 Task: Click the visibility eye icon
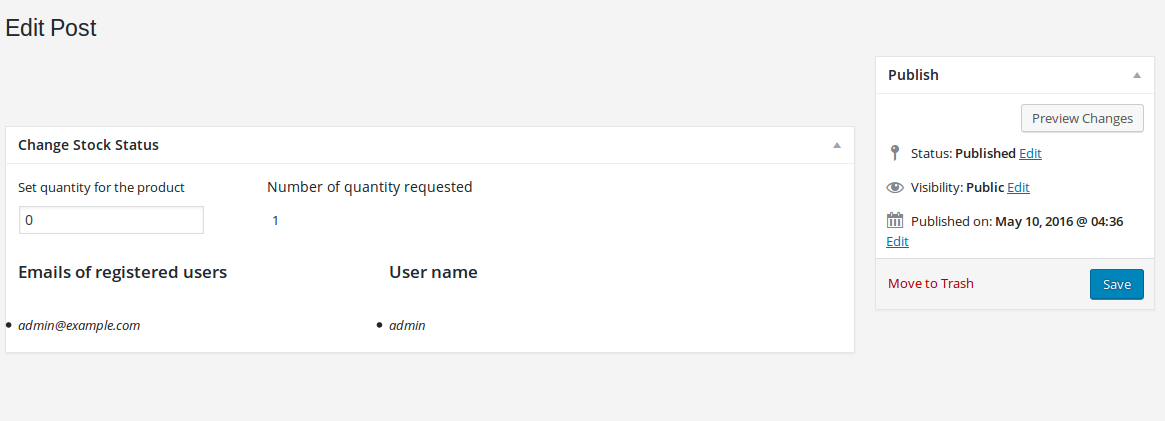tap(895, 188)
